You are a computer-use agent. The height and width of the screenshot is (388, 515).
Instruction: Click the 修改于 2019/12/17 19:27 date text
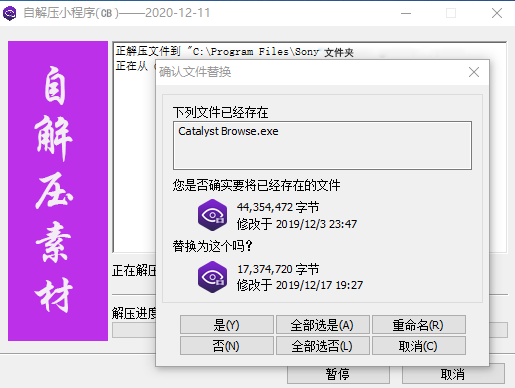pos(300,285)
